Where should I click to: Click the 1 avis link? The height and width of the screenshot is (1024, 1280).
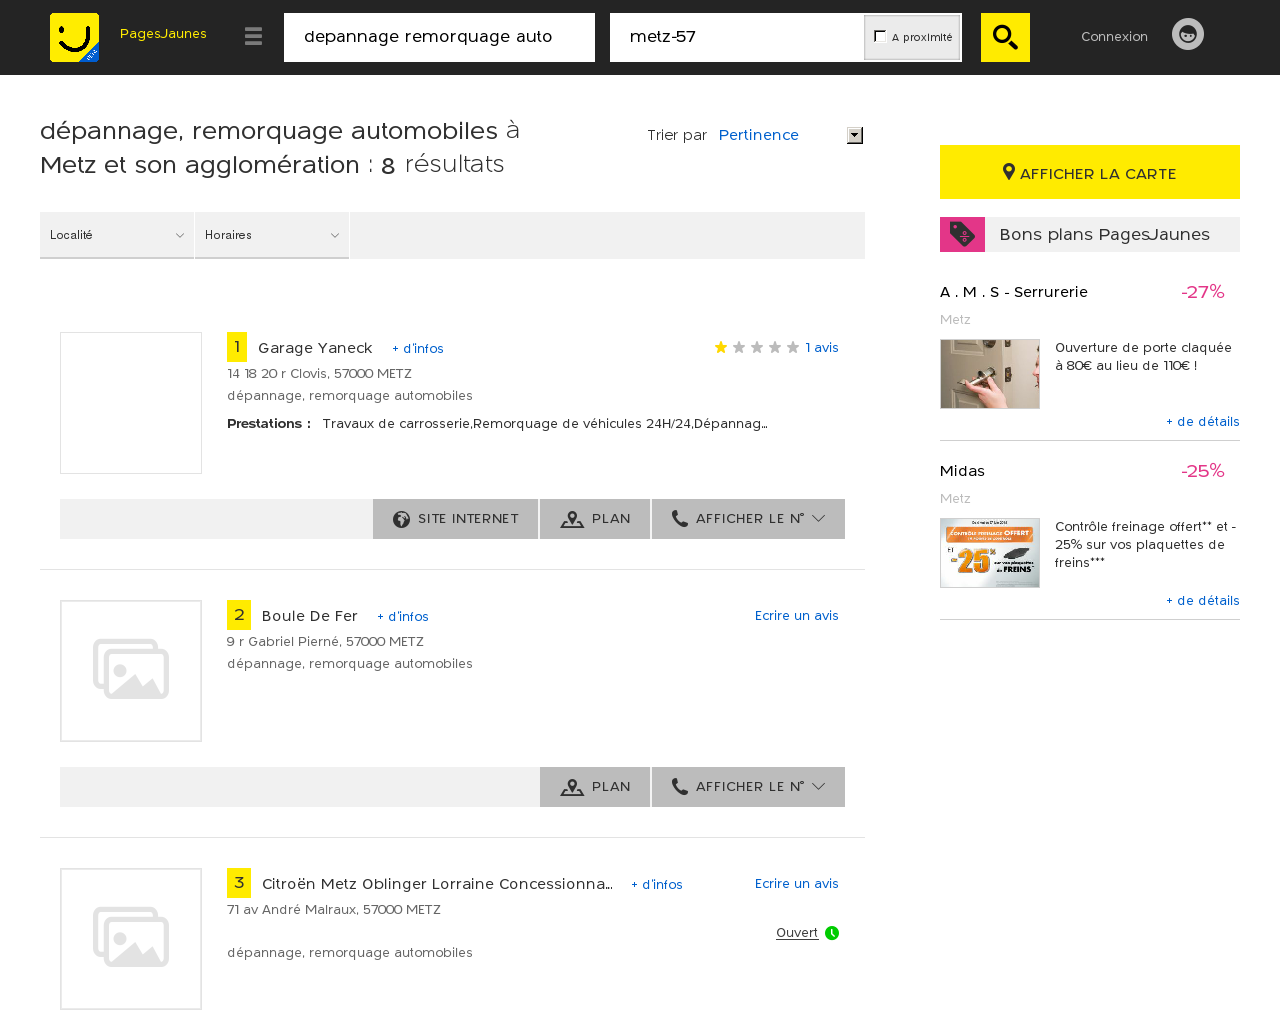pyautogui.click(x=822, y=348)
